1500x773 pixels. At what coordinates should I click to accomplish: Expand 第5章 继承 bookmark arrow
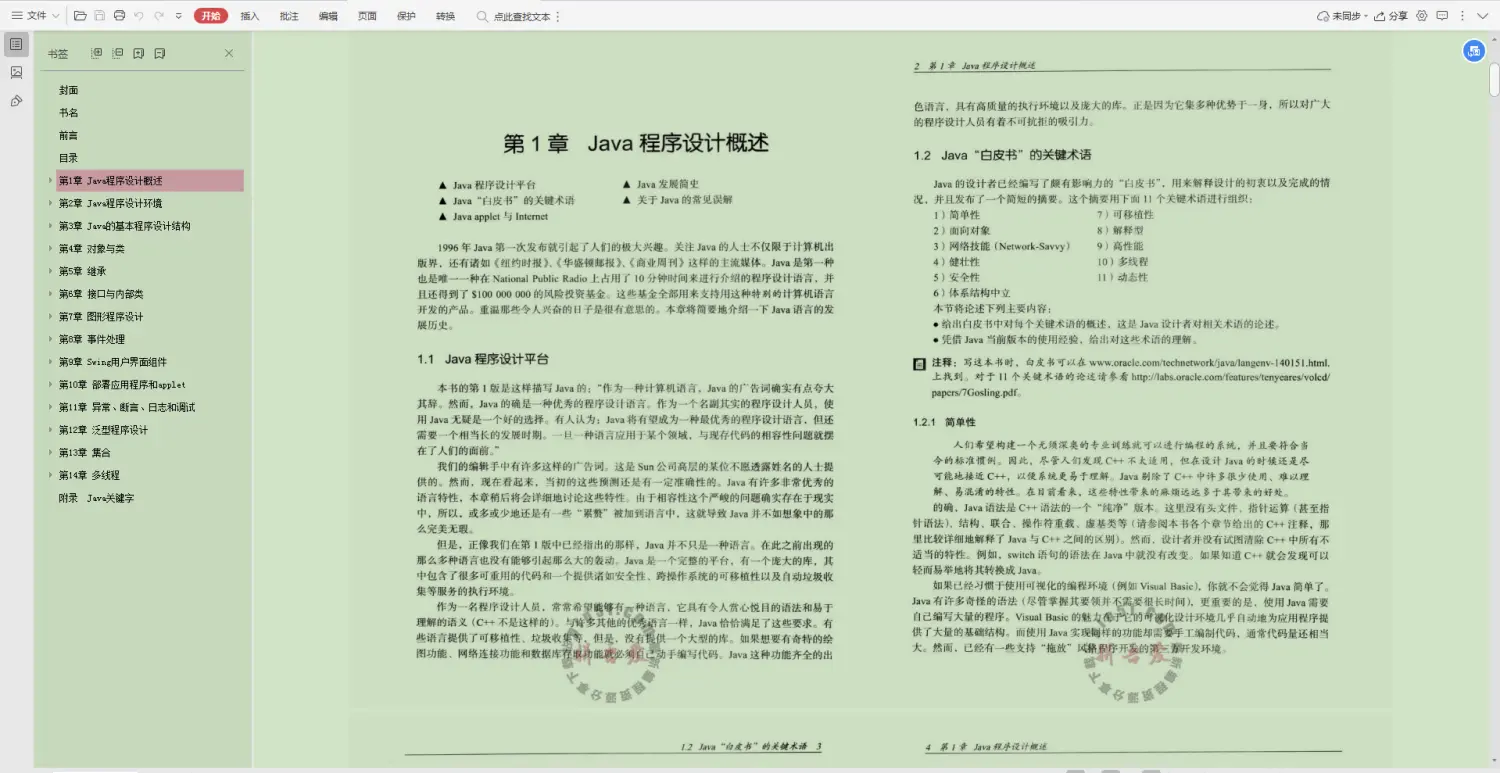click(50, 271)
